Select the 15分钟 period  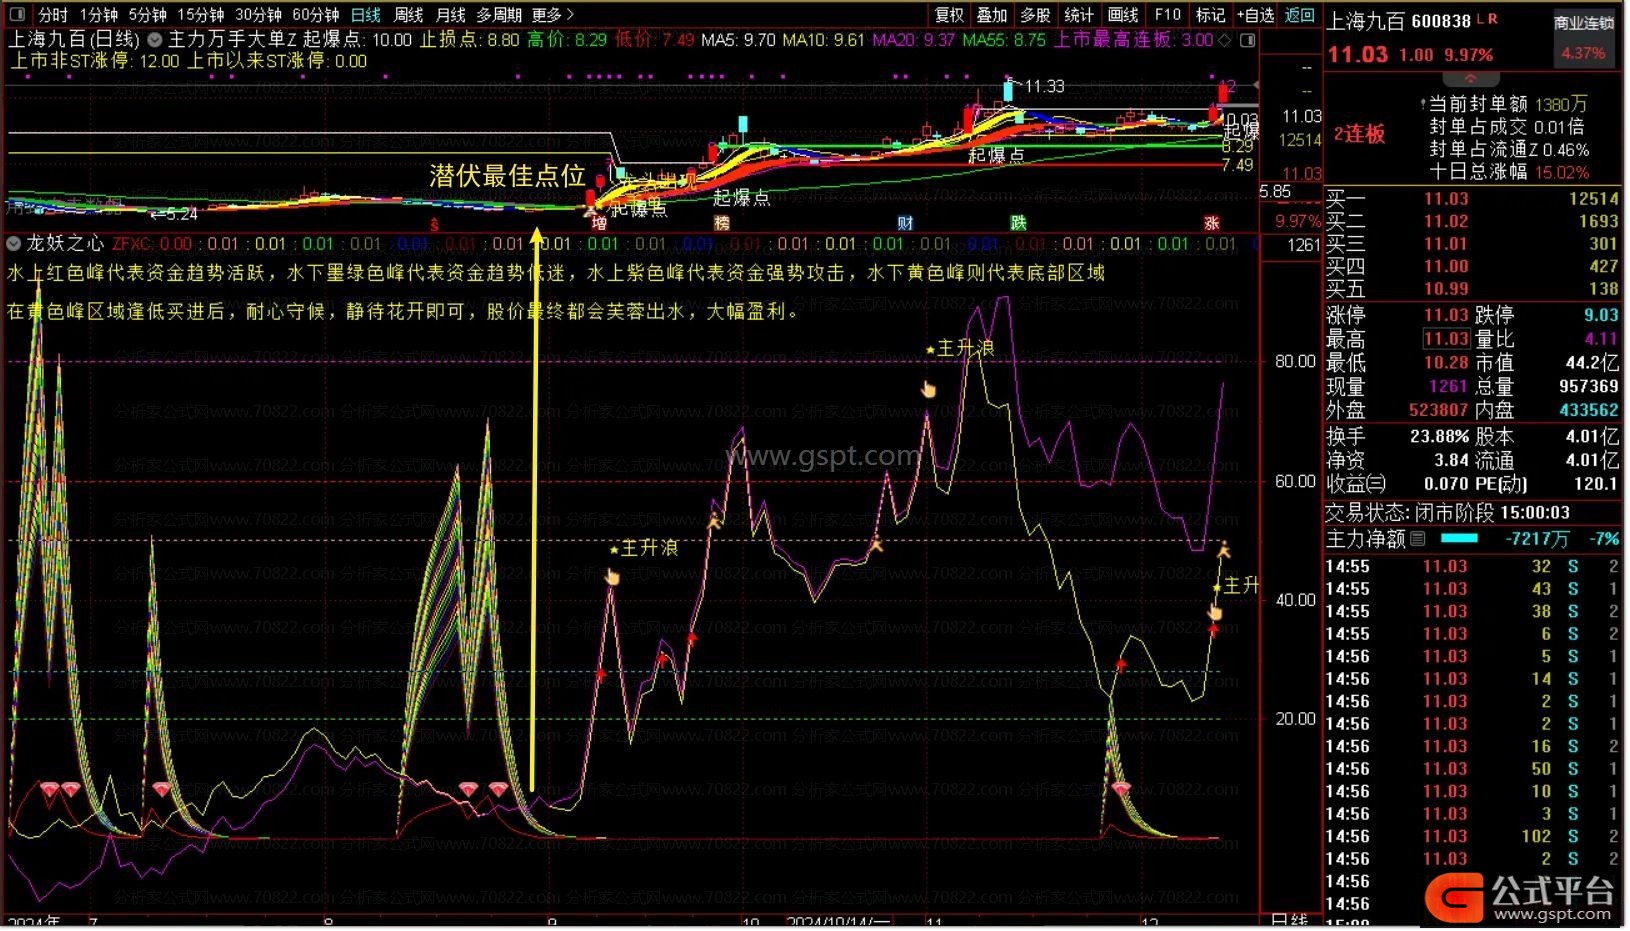[x=201, y=14]
